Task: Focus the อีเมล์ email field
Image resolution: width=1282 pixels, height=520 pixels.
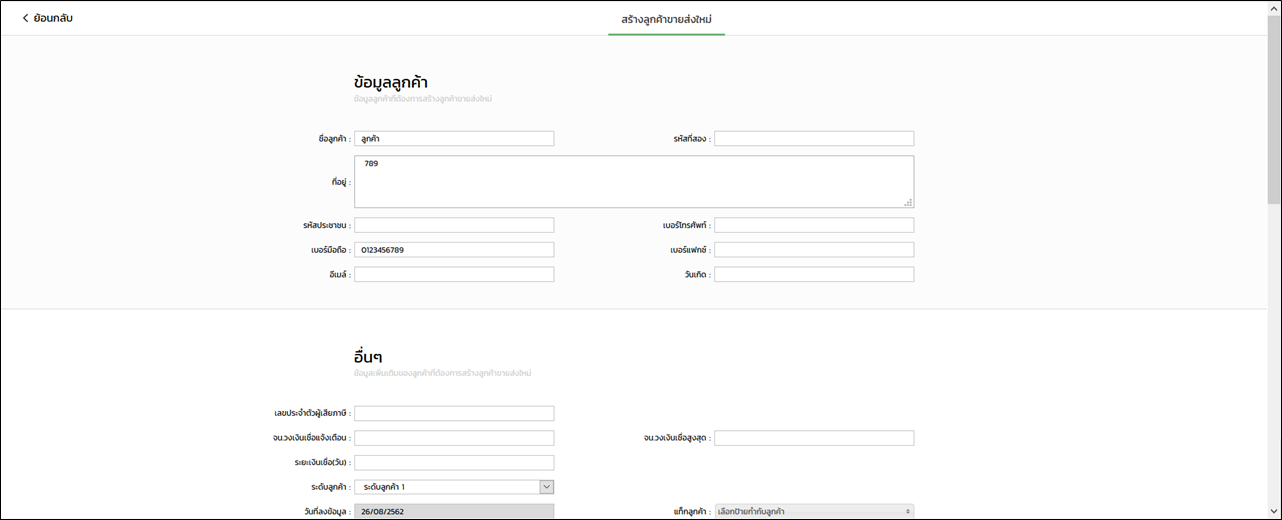Action: 454,274
